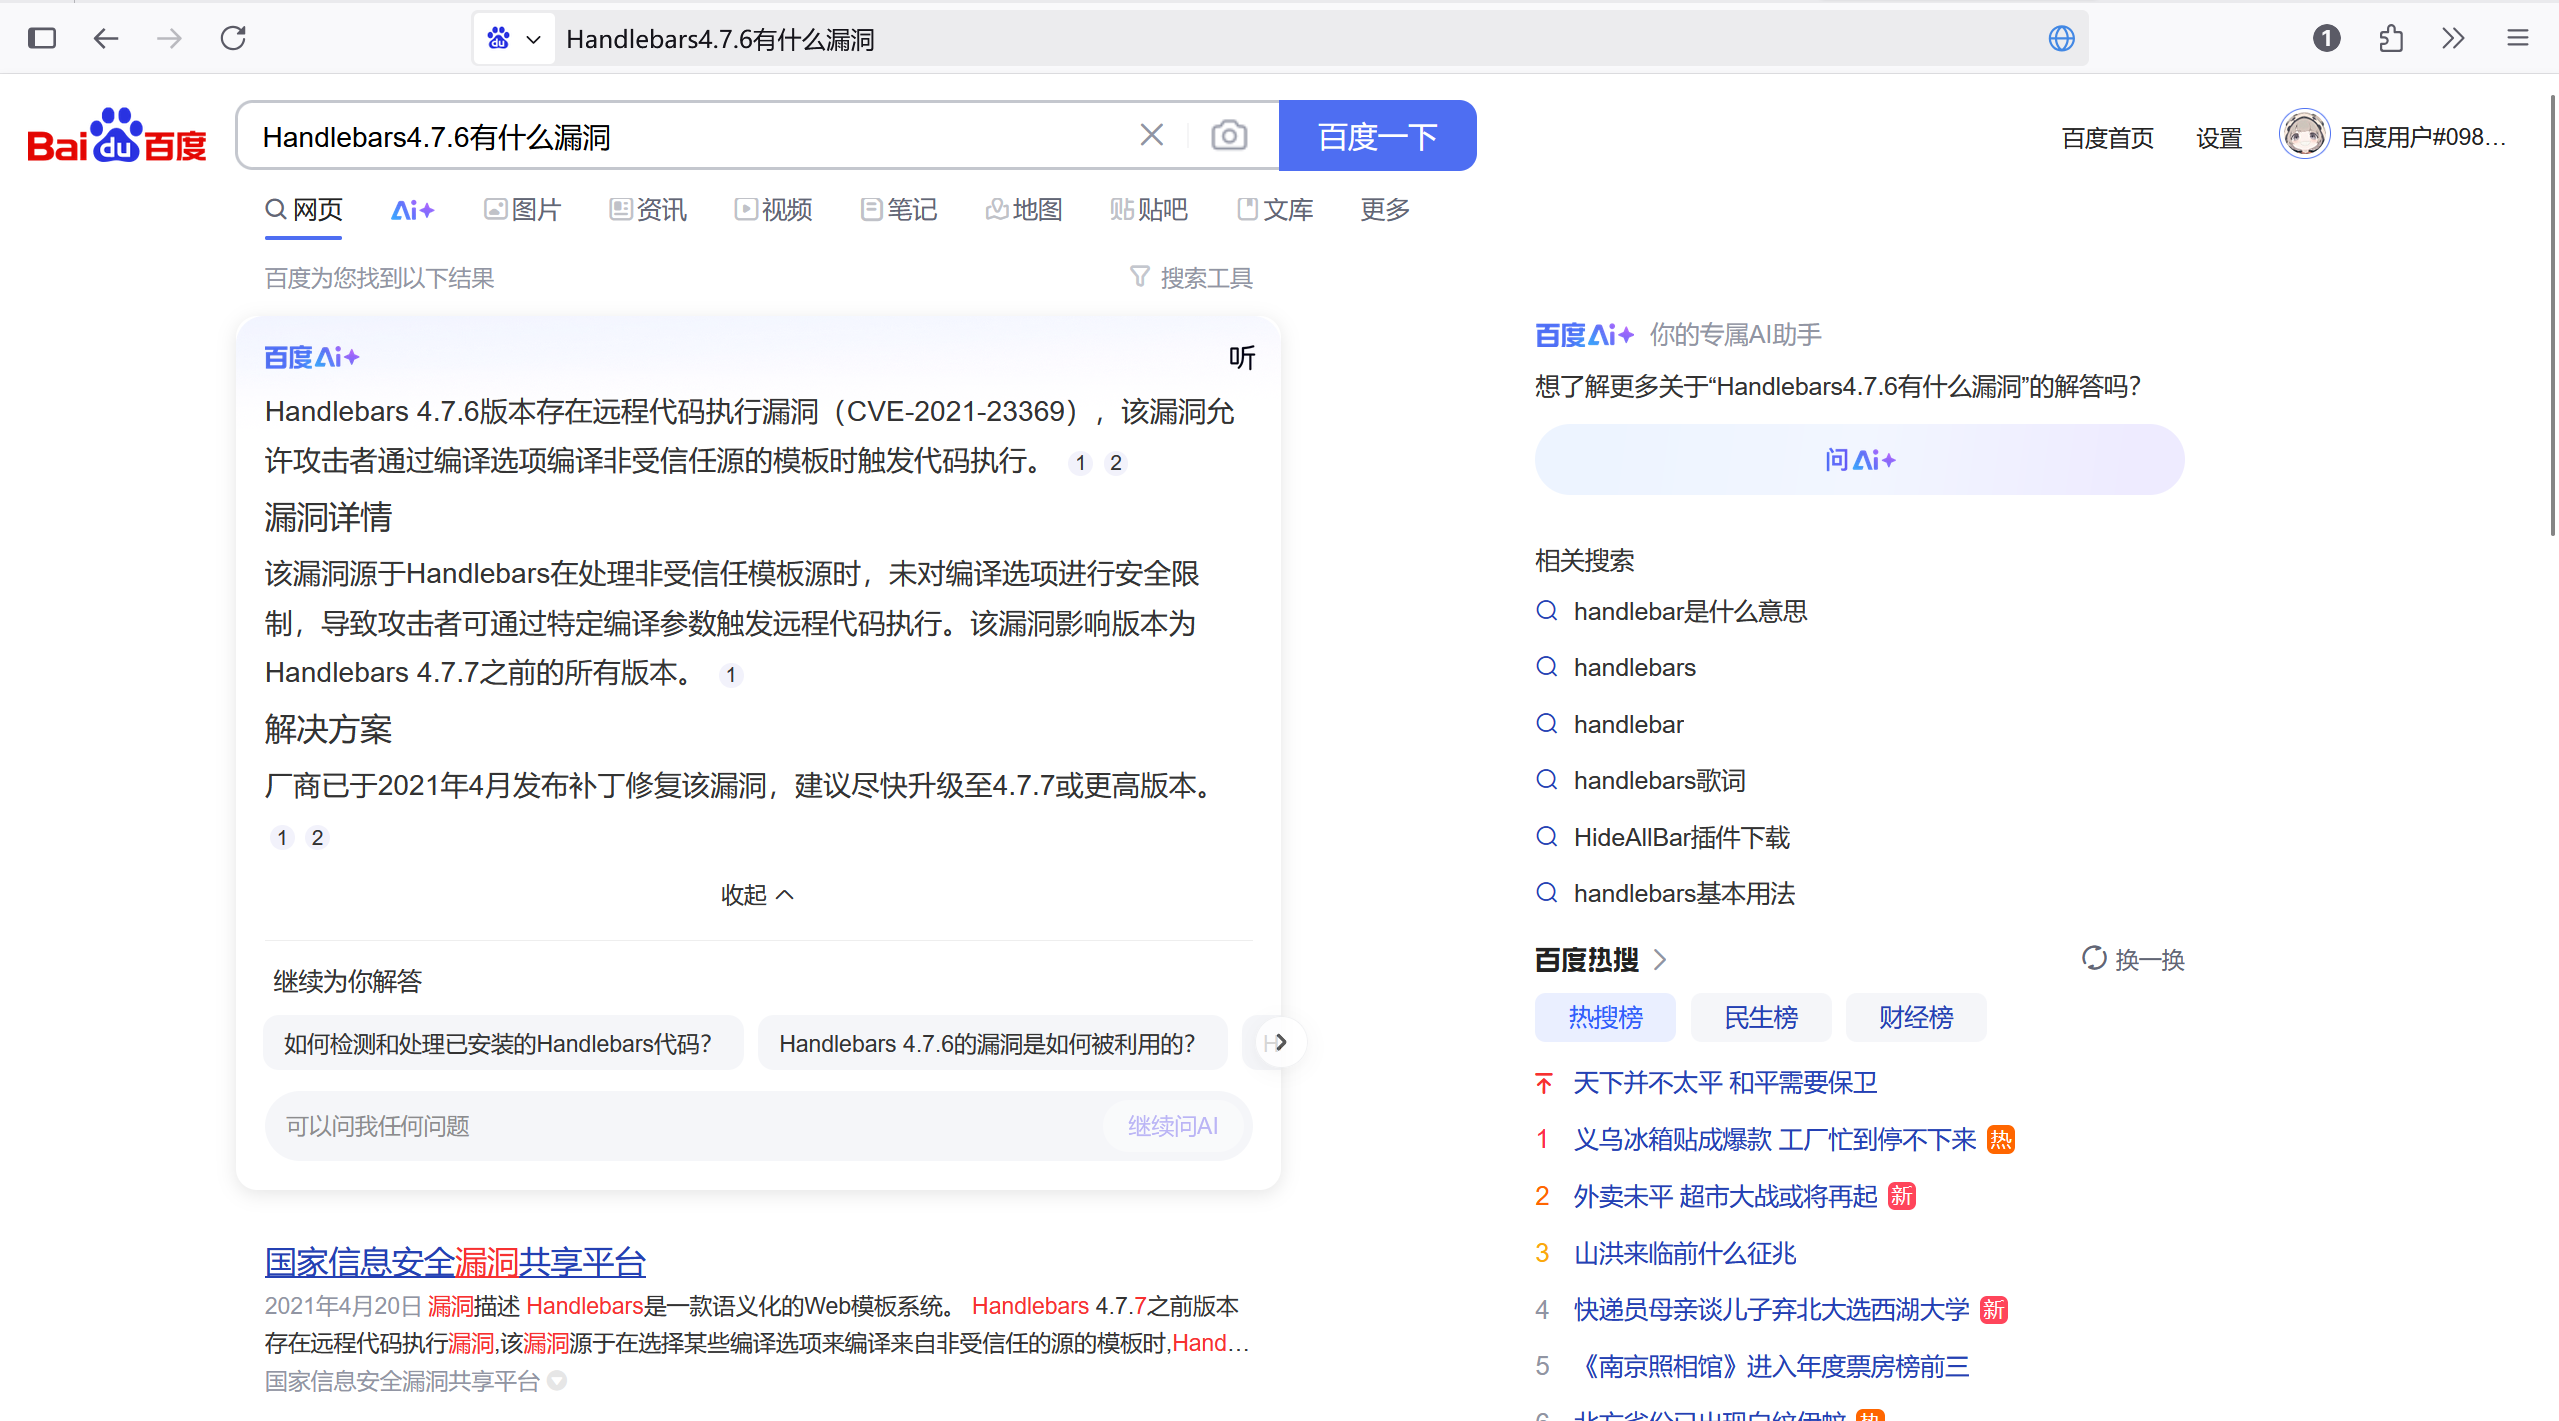Open the Baidu search engine selector dropdown
This screenshot has width=2559, height=1421.
click(x=514, y=39)
